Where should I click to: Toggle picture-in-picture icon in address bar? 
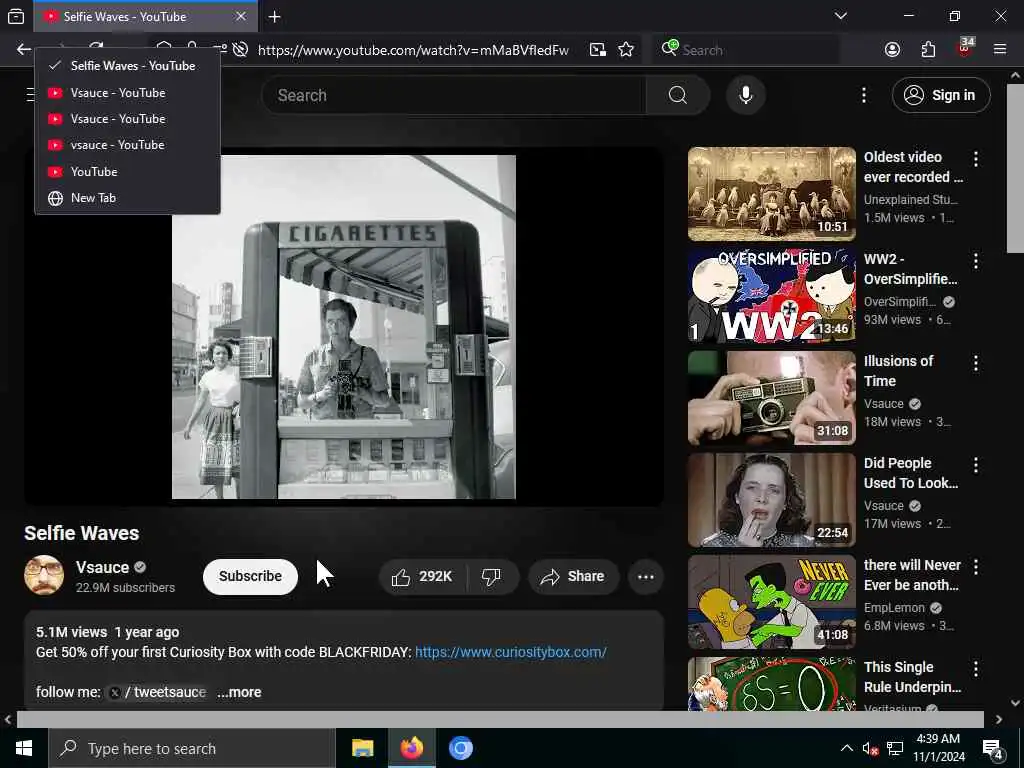598,50
